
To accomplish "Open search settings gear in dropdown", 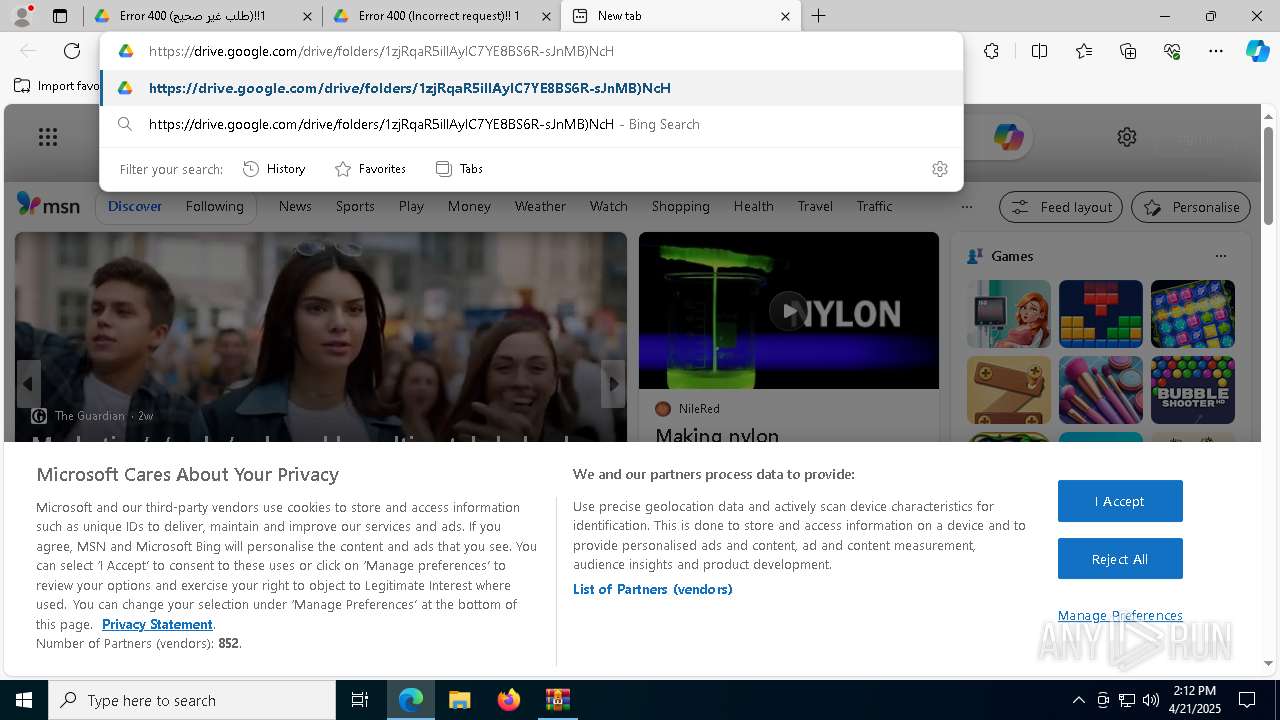I will [x=939, y=169].
